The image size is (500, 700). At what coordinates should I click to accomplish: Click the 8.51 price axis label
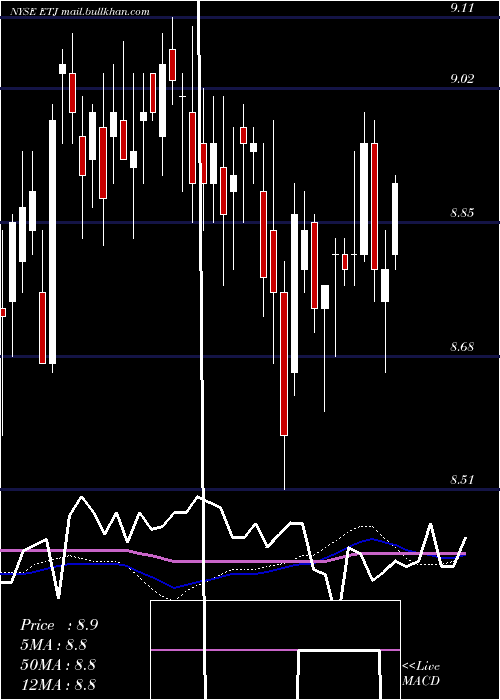click(x=462, y=480)
